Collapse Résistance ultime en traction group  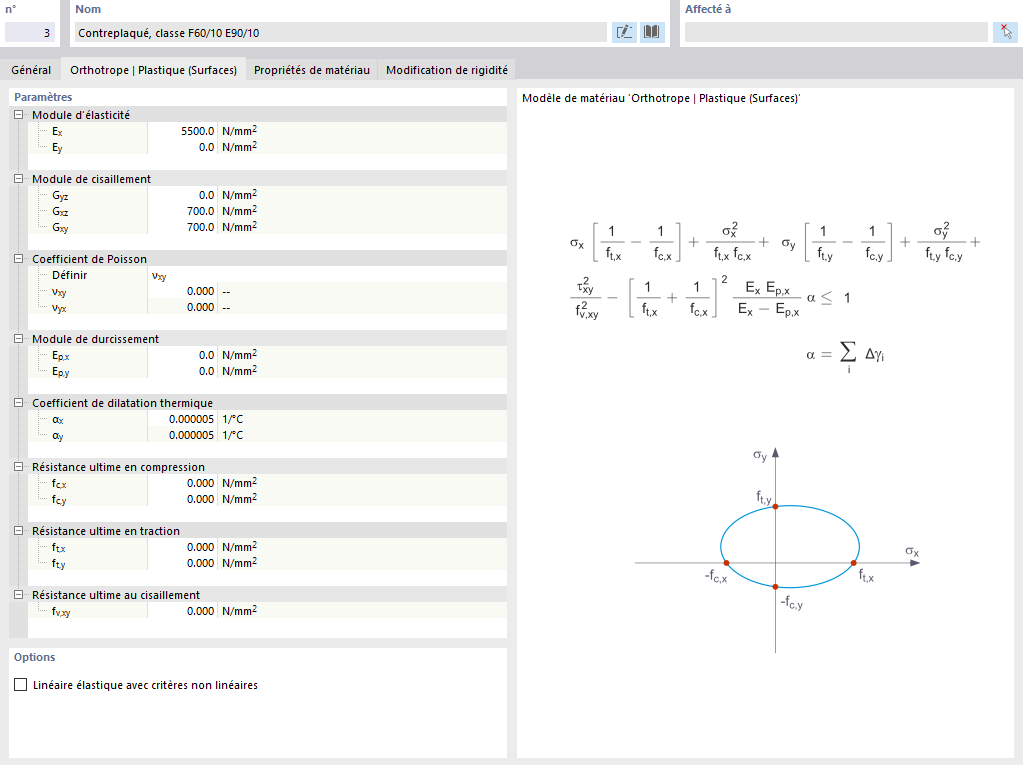(19, 531)
